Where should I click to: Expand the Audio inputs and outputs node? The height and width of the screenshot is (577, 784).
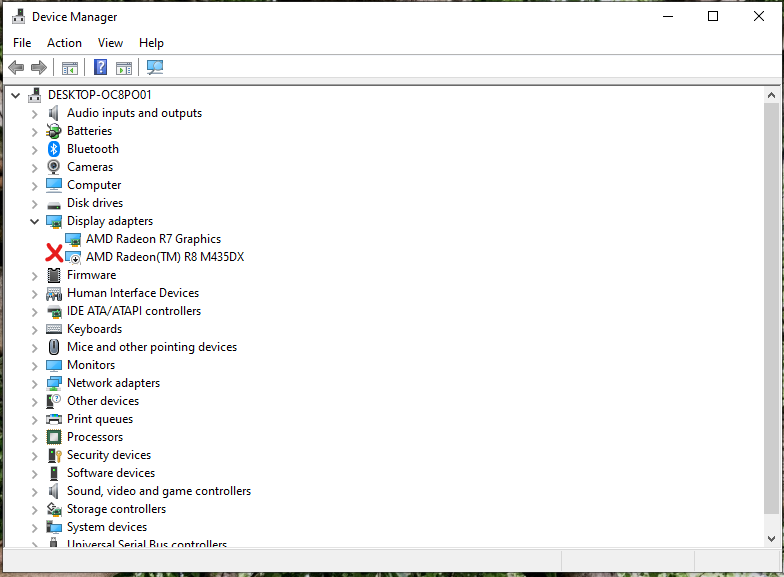point(34,114)
